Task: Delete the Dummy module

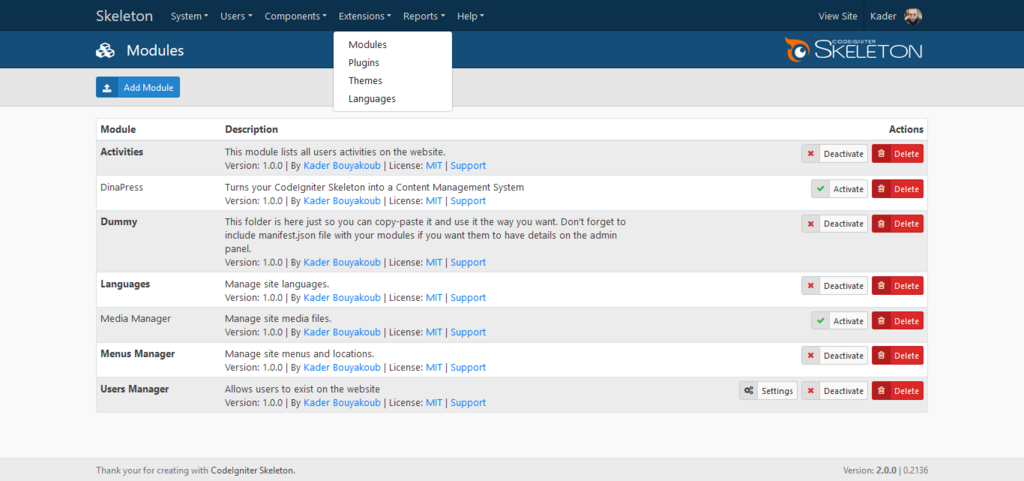Action: pos(897,224)
